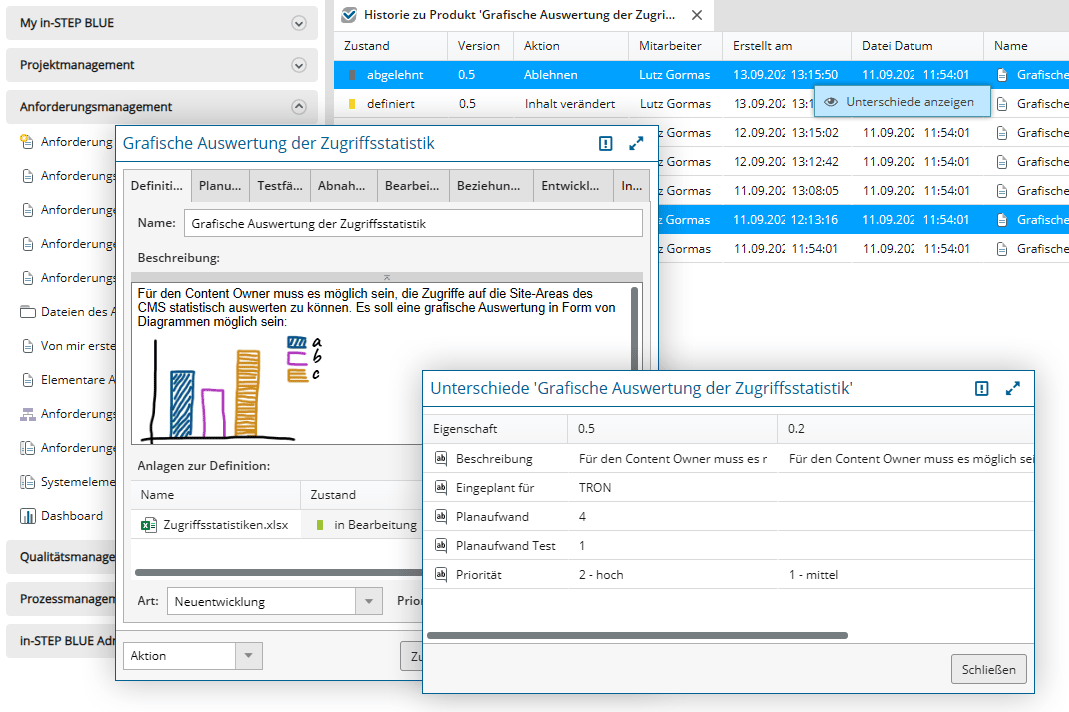Expand the My in-STEP BLUE section
The height and width of the screenshot is (712, 1069).
tap(298, 23)
